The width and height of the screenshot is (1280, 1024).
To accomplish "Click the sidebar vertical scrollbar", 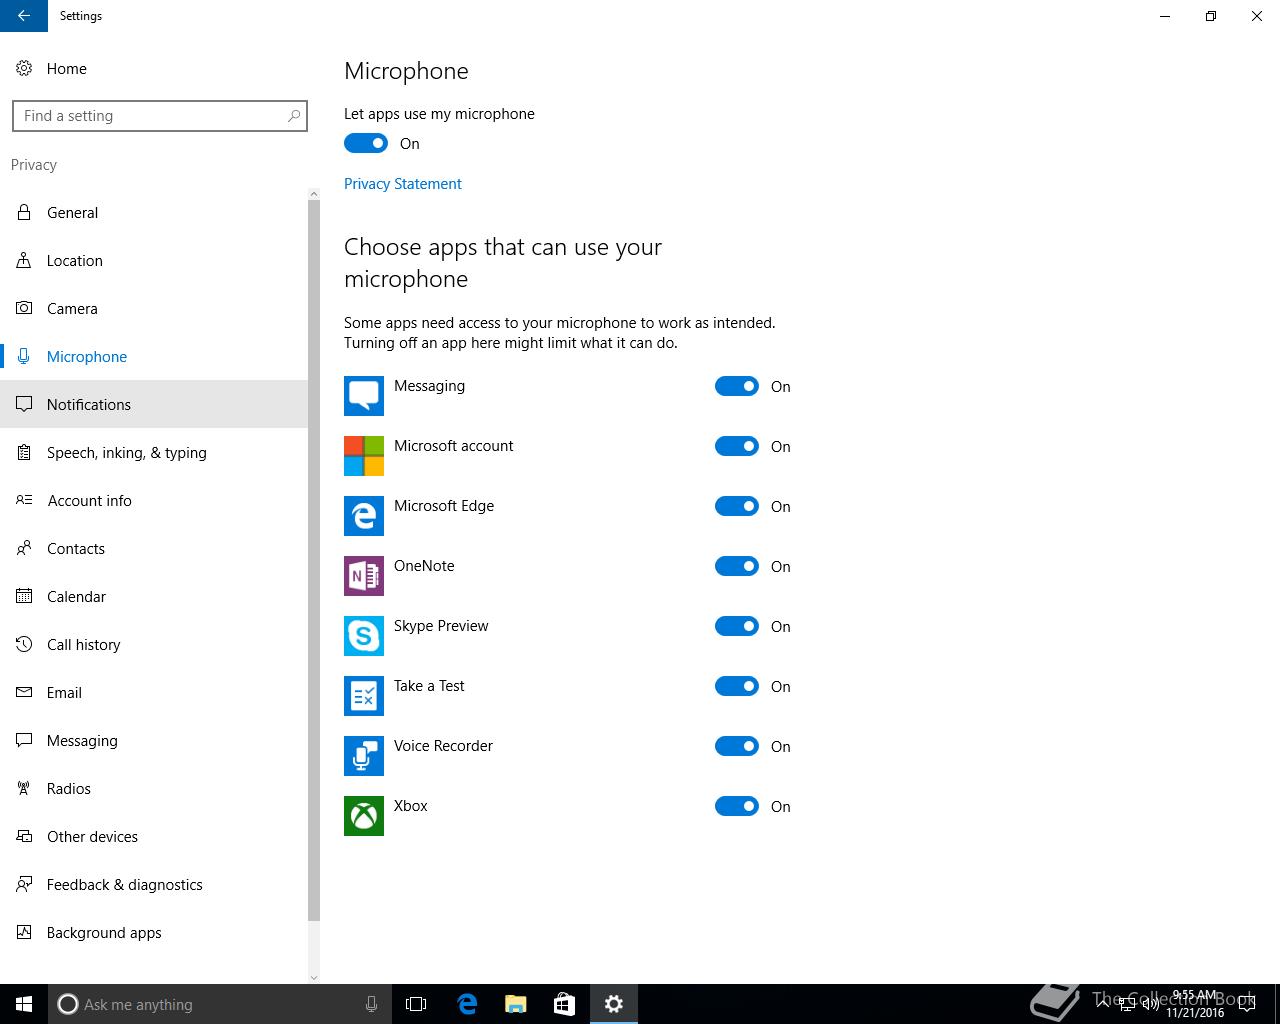I will (314, 560).
